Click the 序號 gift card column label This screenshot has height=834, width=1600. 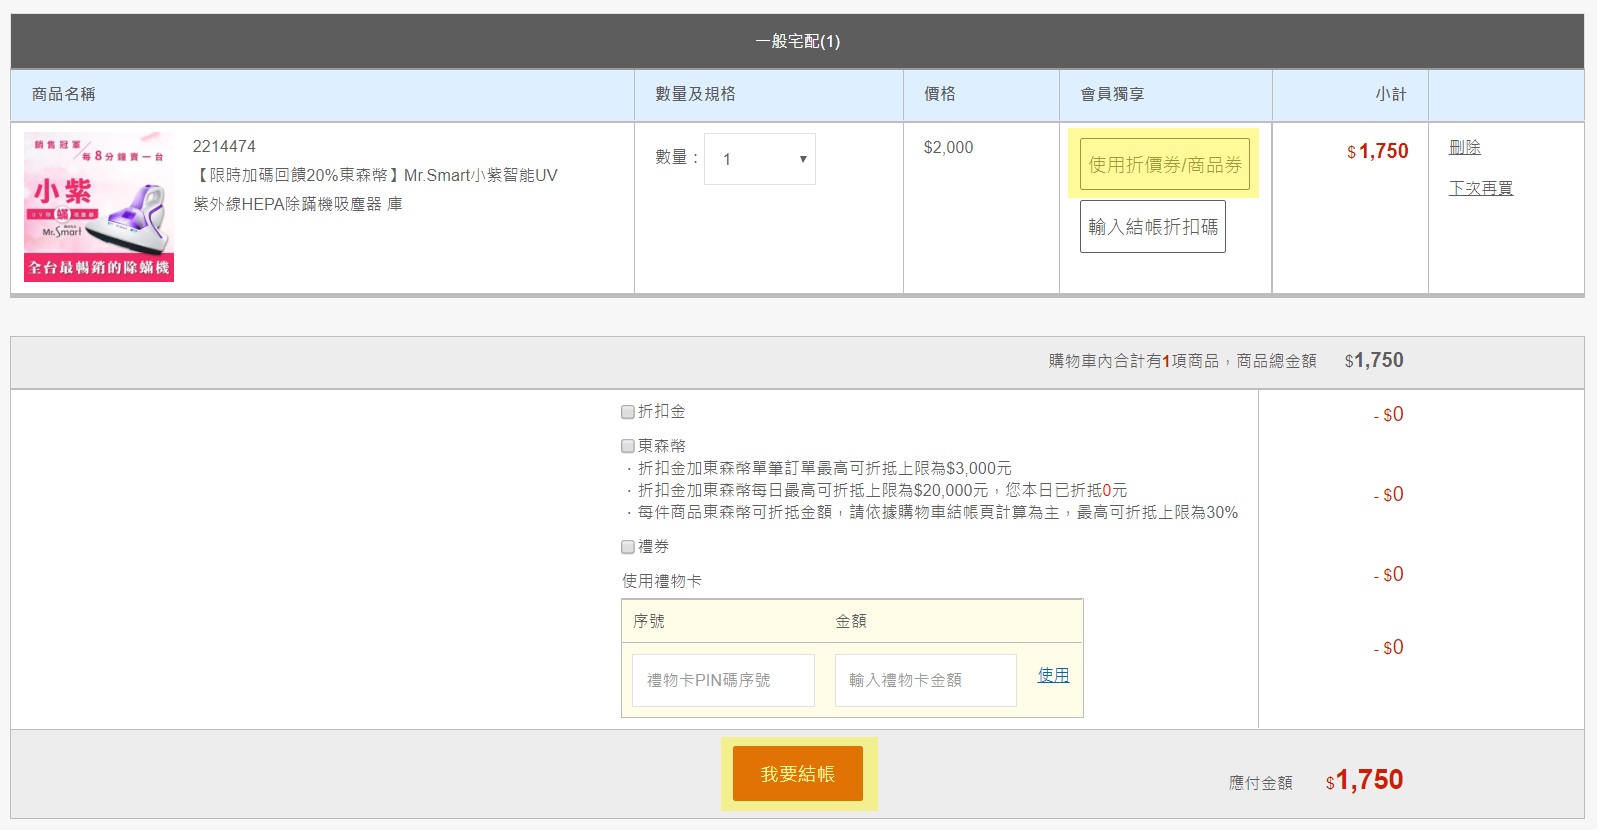pyautogui.click(x=649, y=621)
